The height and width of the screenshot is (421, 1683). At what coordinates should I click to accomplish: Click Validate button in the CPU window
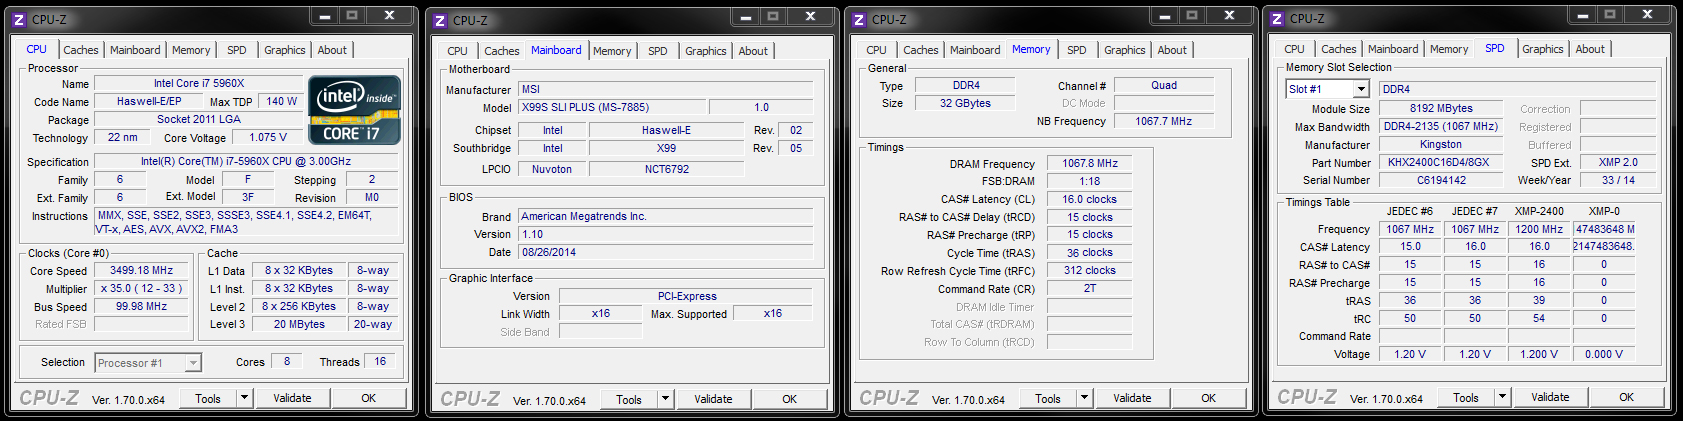point(293,398)
